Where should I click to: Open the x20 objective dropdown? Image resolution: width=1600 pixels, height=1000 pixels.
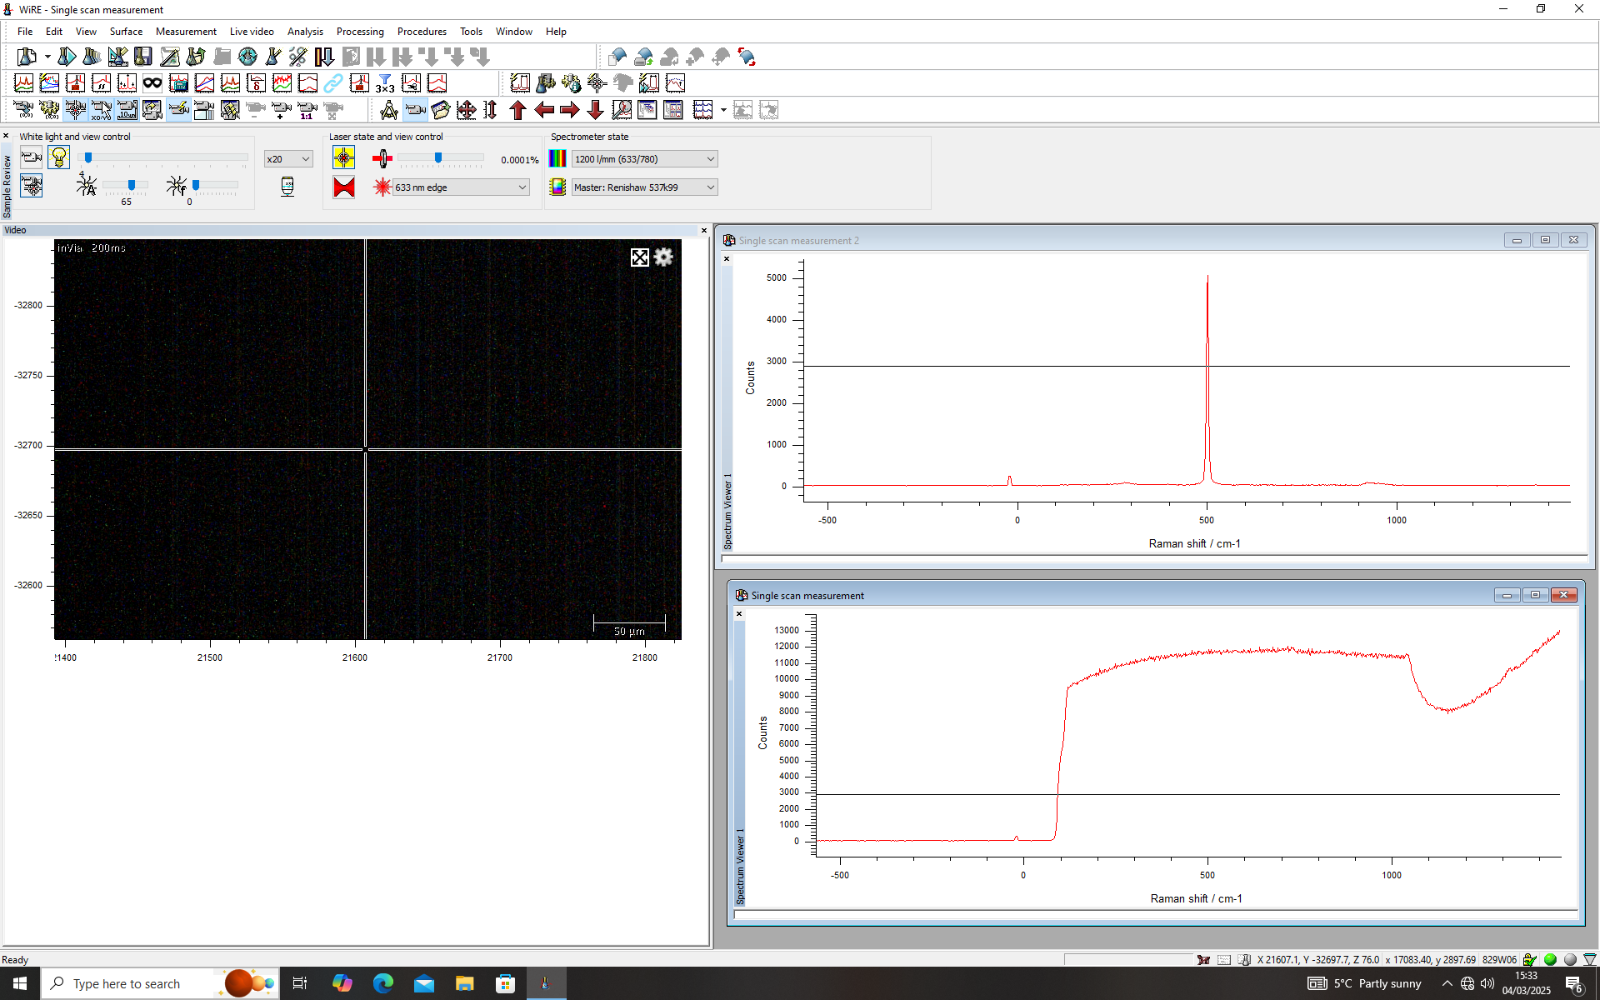(288, 159)
